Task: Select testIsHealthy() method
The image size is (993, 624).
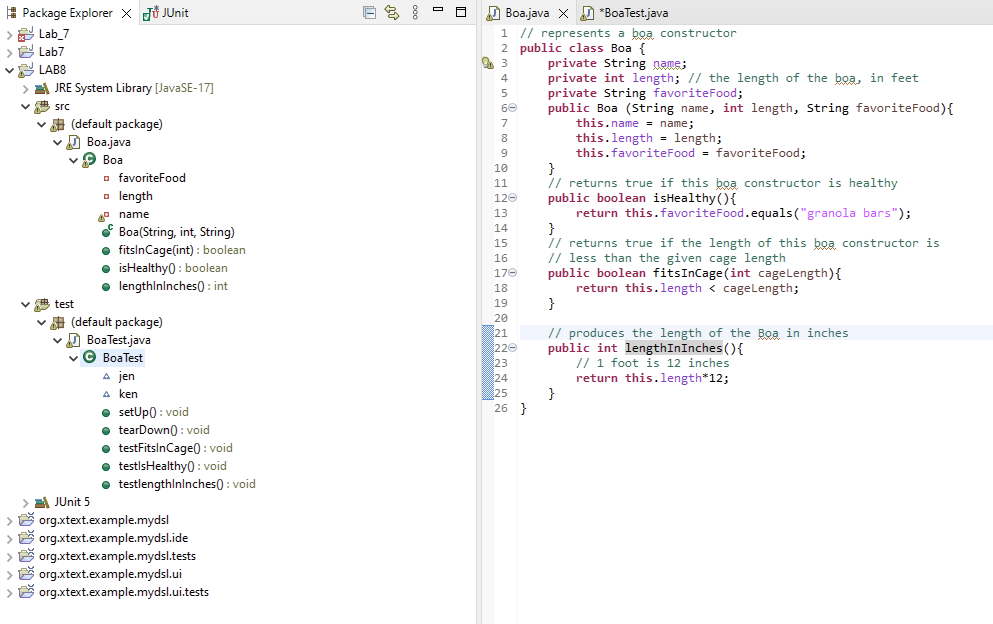Action: [172, 466]
